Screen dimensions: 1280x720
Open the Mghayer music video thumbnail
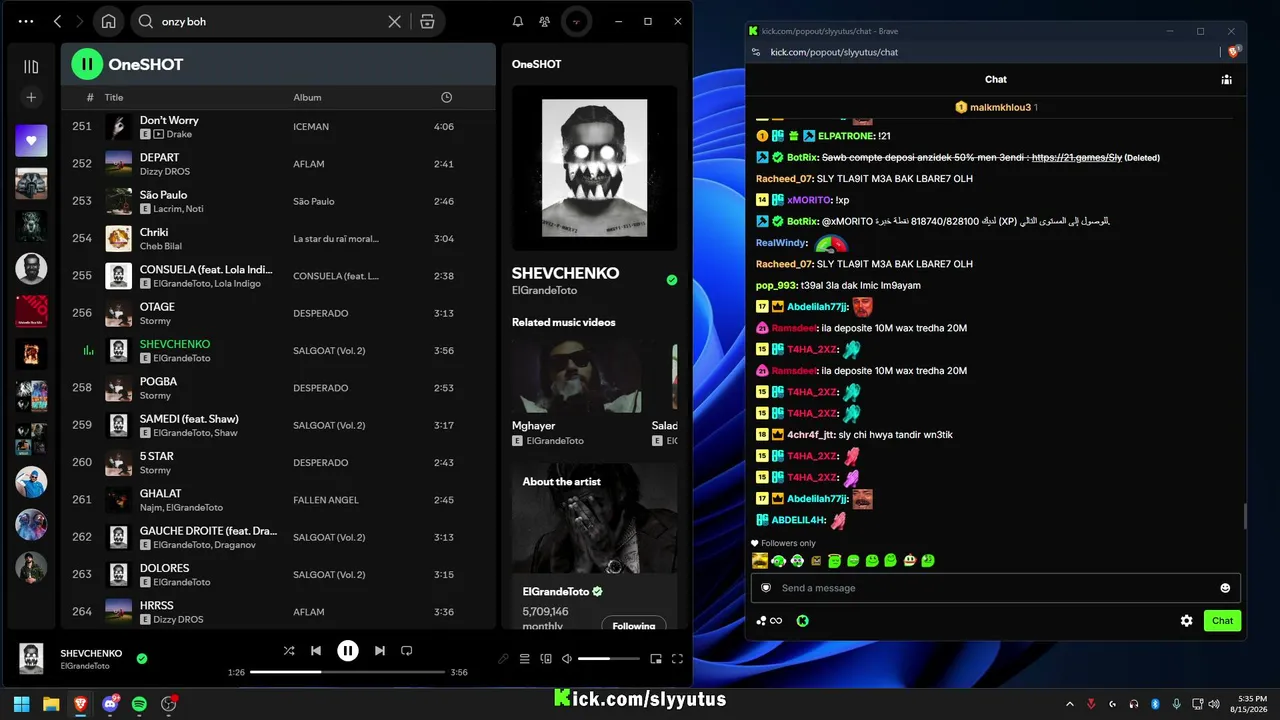point(576,376)
